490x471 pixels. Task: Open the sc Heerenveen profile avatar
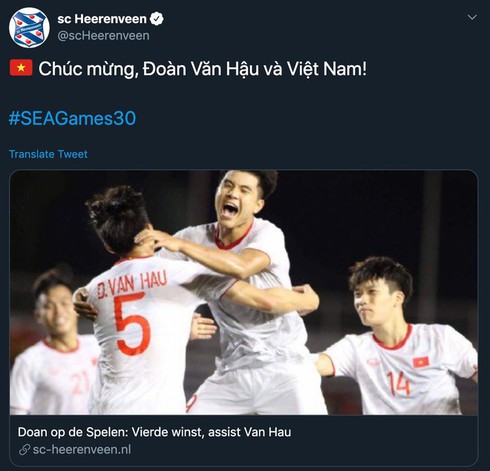pyautogui.click(x=29, y=27)
